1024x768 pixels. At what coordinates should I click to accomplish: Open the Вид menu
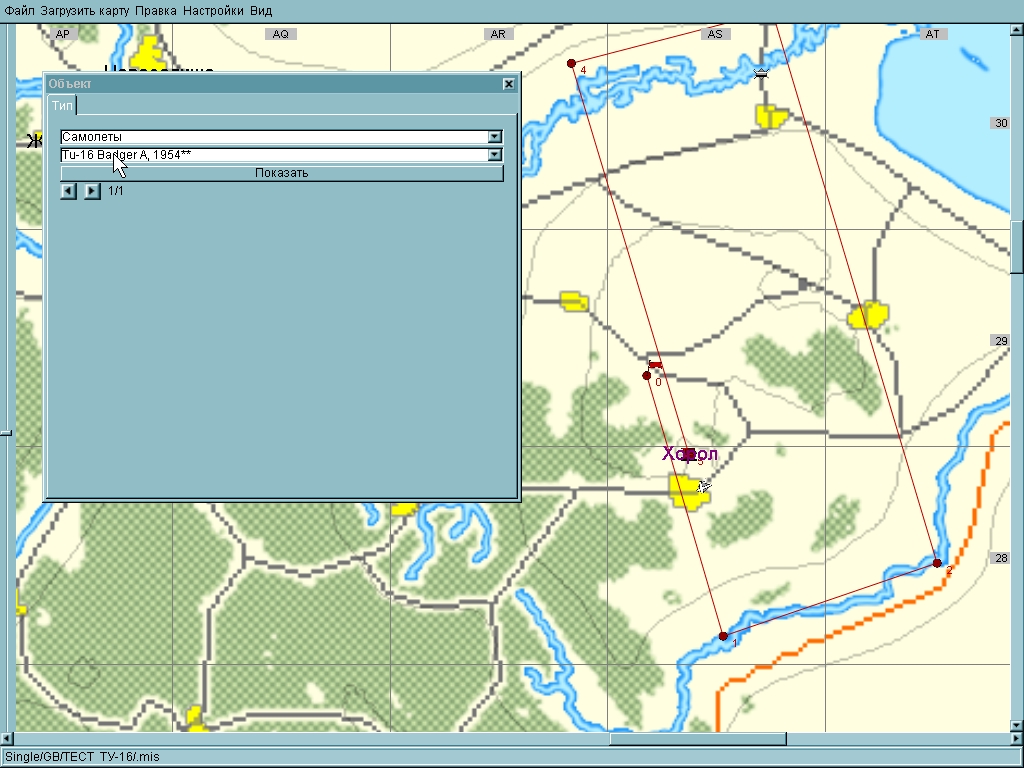pyautogui.click(x=261, y=10)
